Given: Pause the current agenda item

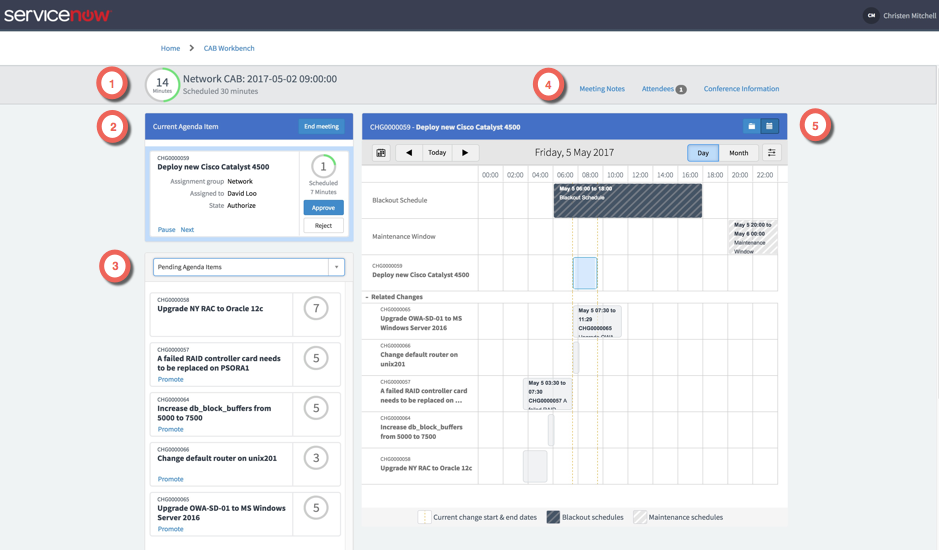Looking at the screenshot, I should click(166, 229).
